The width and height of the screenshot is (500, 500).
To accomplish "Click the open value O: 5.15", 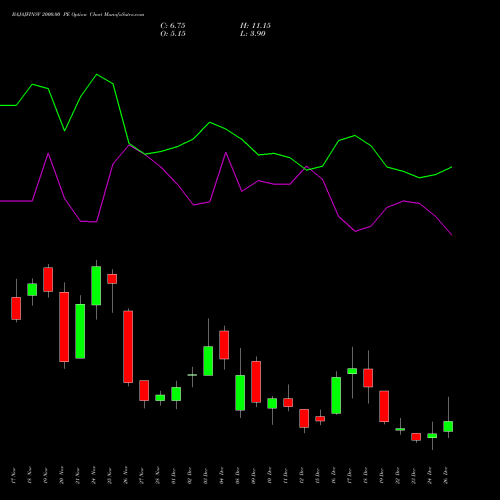I will 173,34.
